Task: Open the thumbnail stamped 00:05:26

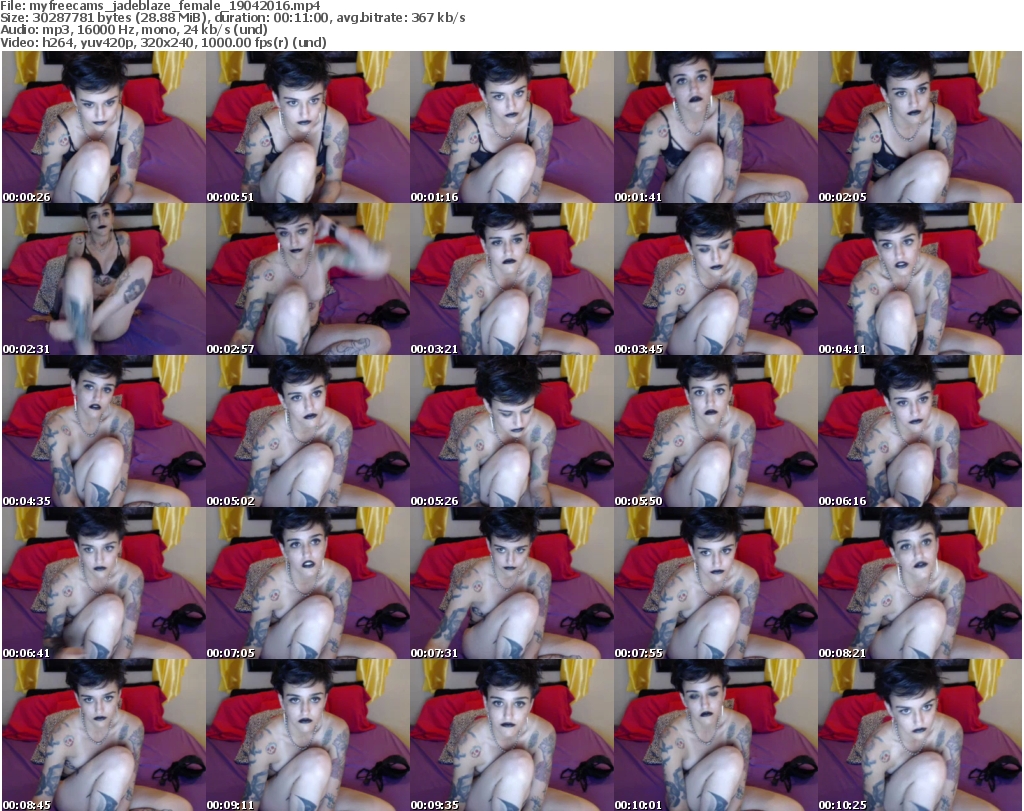Action: [x=511, y=432]
